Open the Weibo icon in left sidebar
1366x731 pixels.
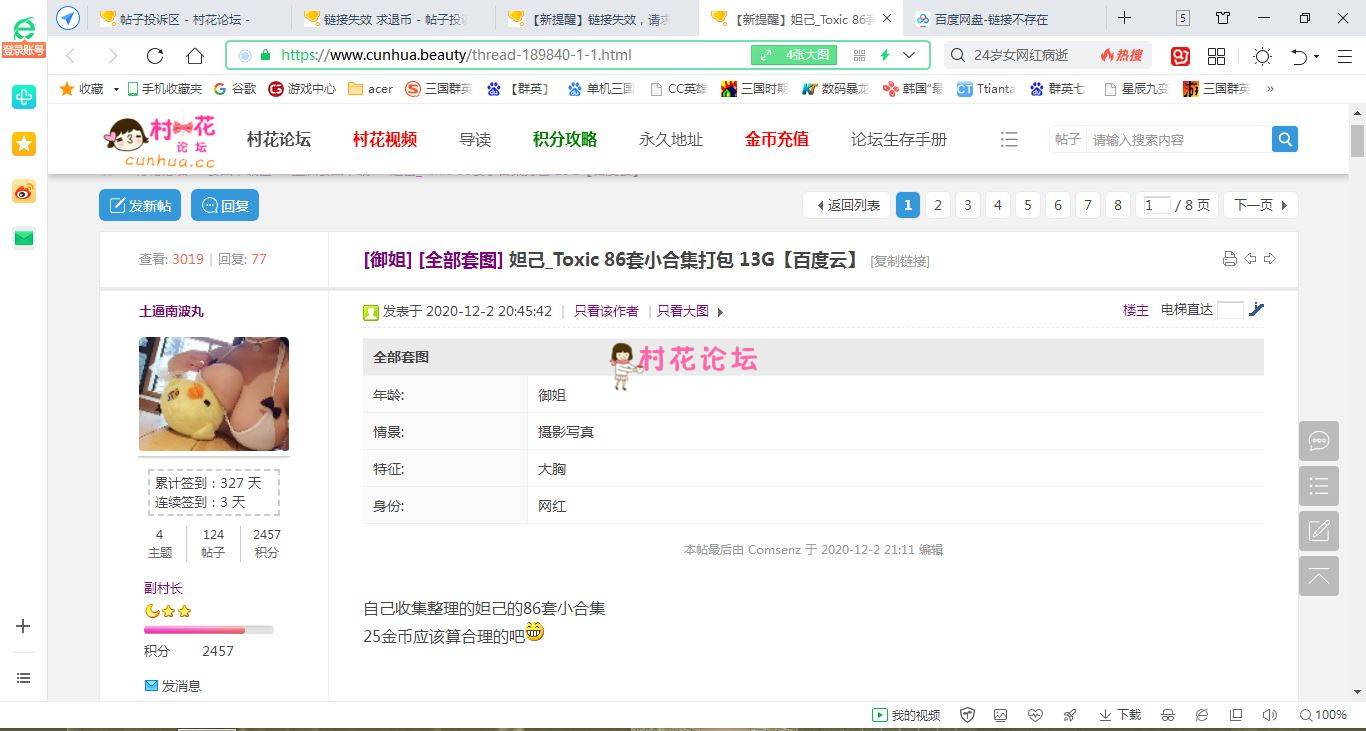(24, 192)
